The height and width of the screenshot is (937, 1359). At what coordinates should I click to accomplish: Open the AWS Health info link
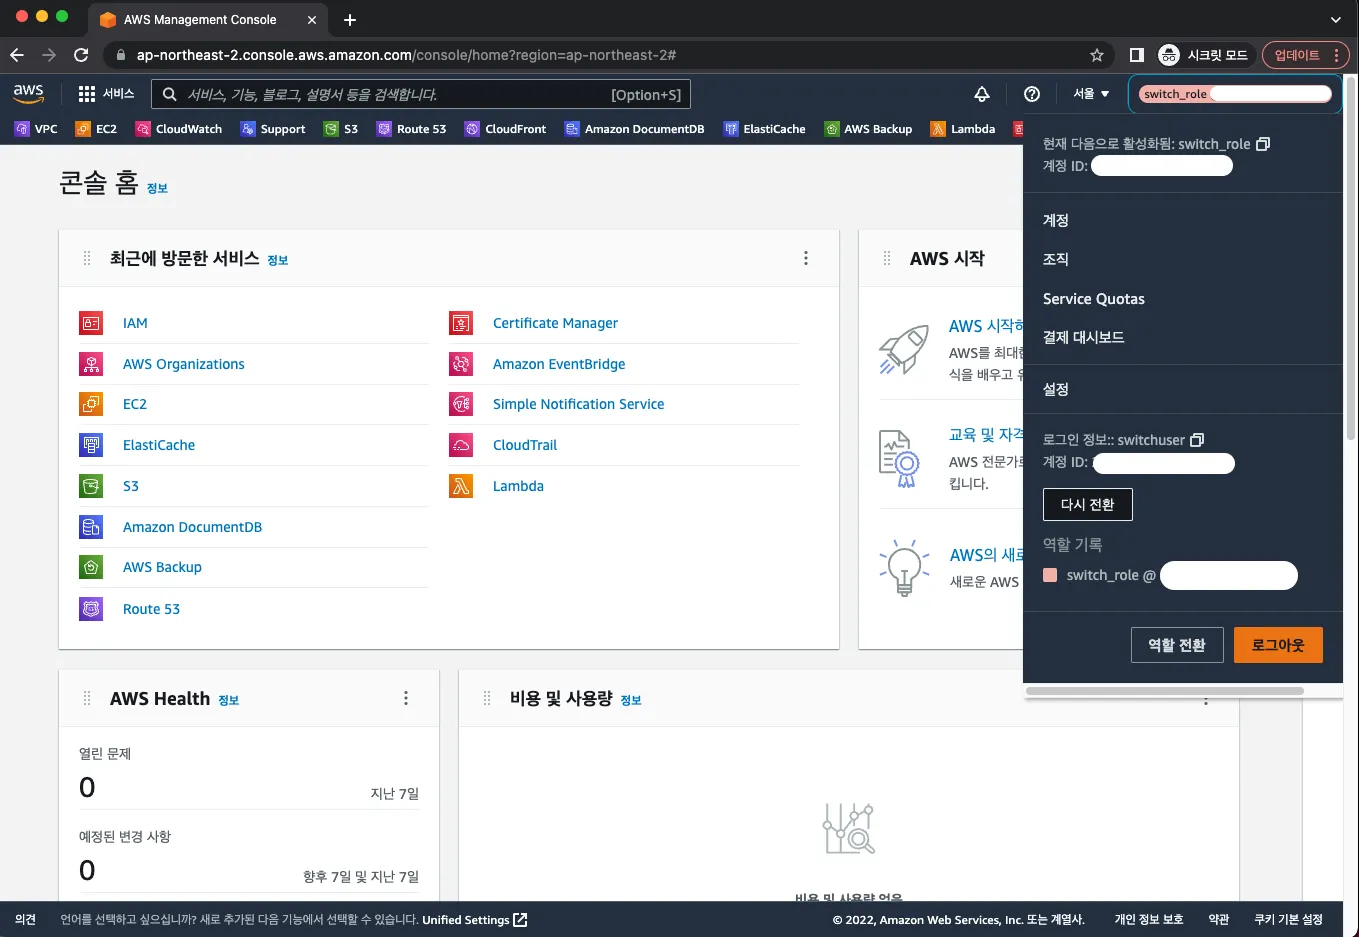pyautogui.click(x=229, y=700)
